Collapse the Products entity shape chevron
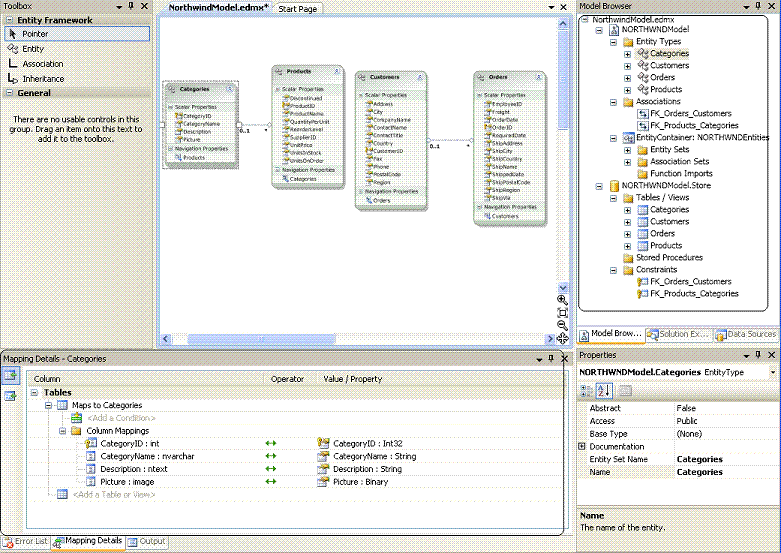Viewport: 781px width, 553px height. [337, 71]
